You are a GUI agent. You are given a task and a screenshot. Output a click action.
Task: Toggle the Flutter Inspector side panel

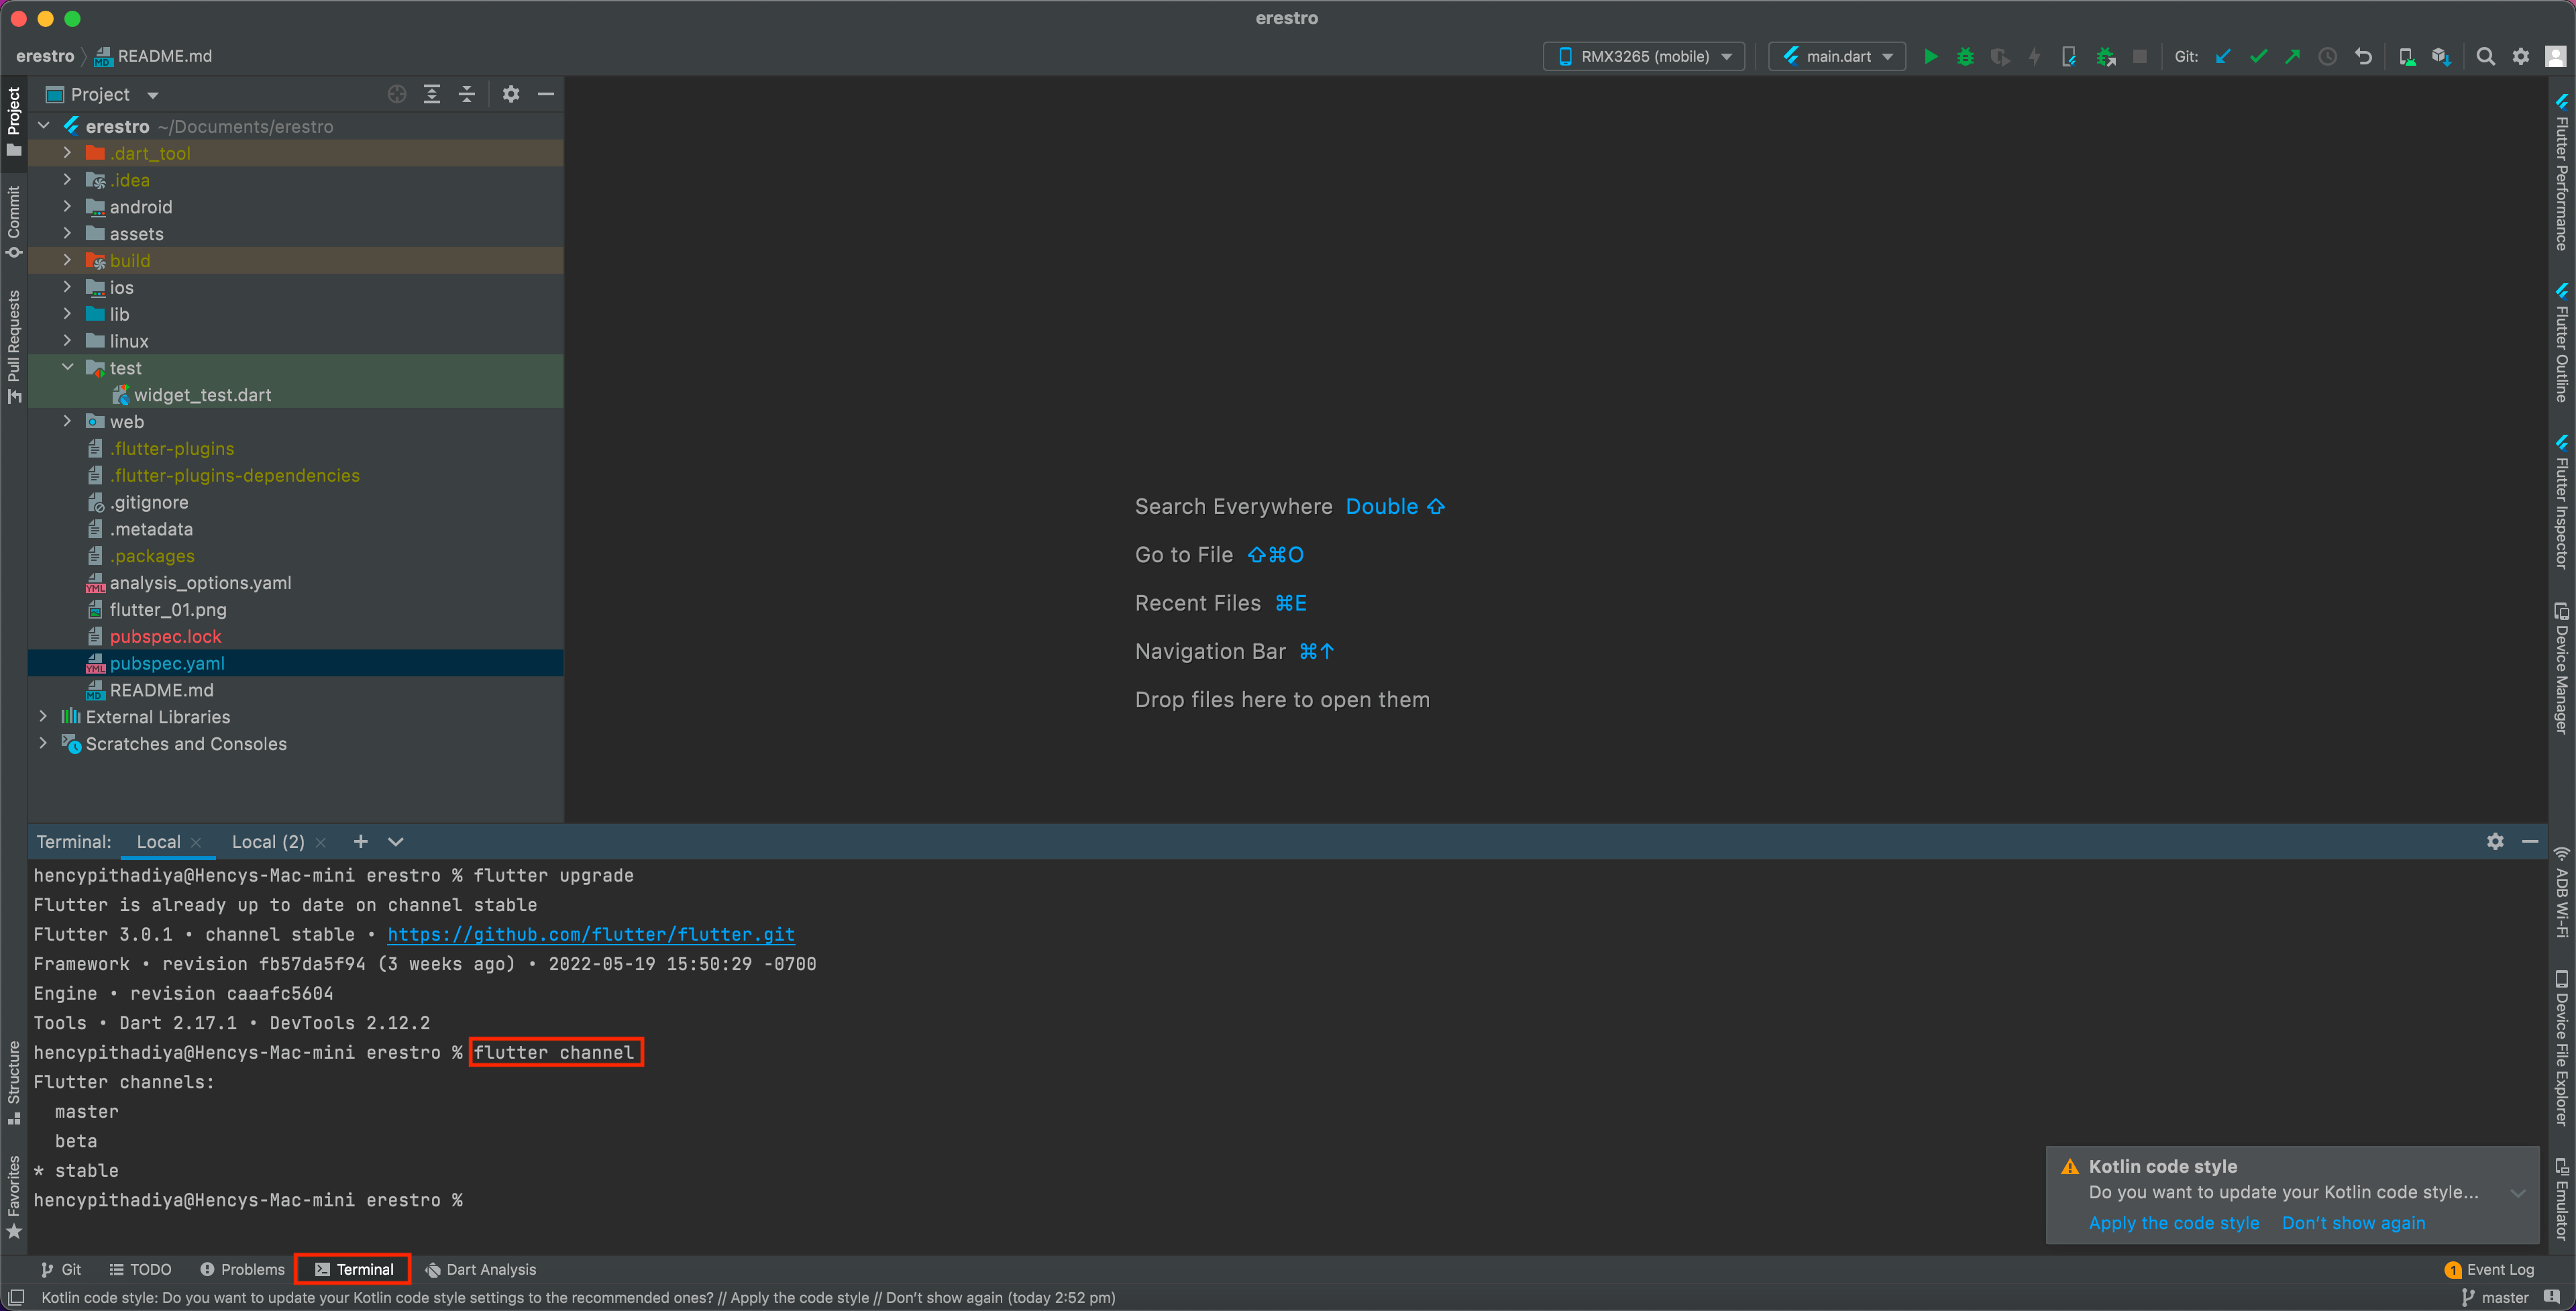pos(2561,502)
